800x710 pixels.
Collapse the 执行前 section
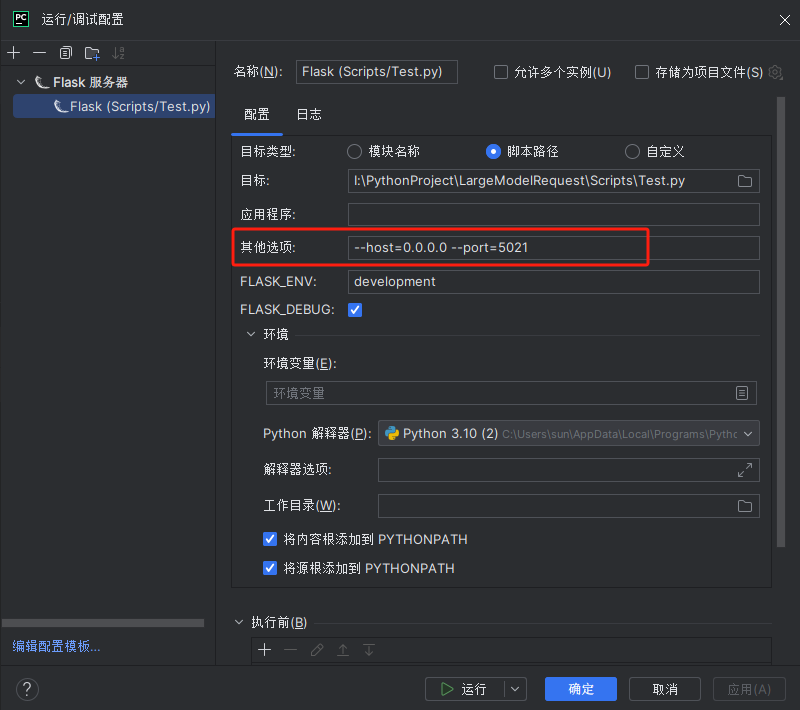pos(239,622)
